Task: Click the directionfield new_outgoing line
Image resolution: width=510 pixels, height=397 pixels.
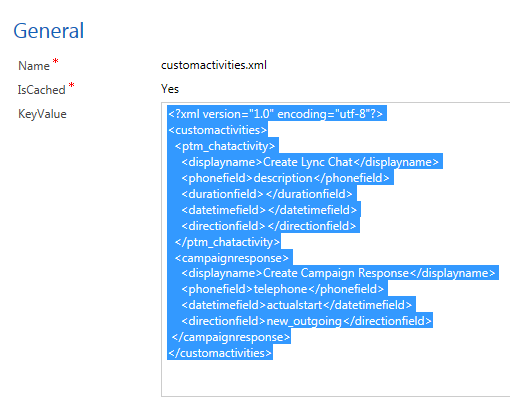Action: point(307,321)
